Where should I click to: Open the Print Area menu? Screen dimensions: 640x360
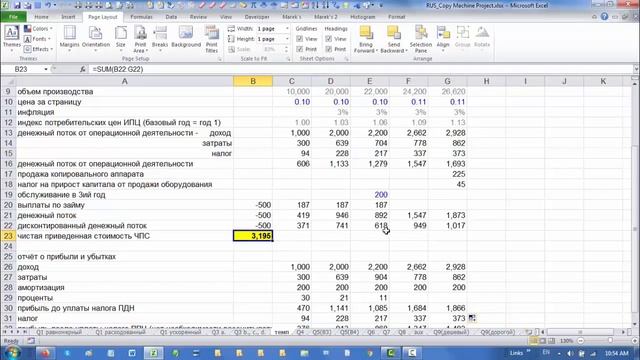(x=140, y=39)
